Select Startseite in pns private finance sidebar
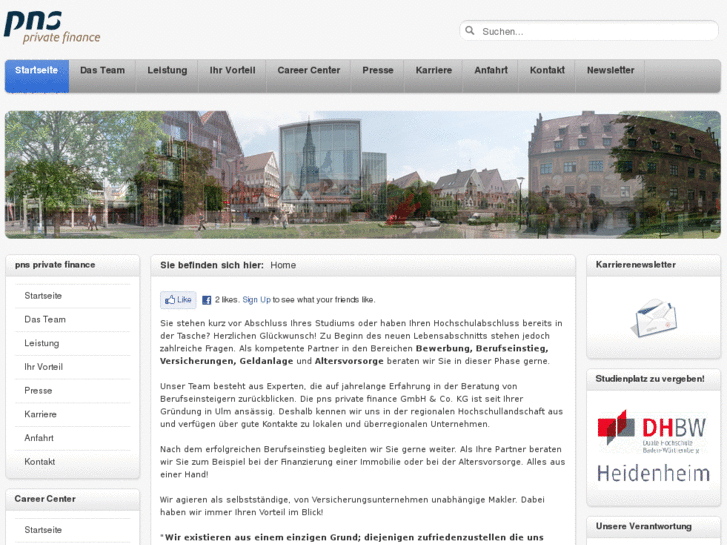 click(x=72, y=296)
